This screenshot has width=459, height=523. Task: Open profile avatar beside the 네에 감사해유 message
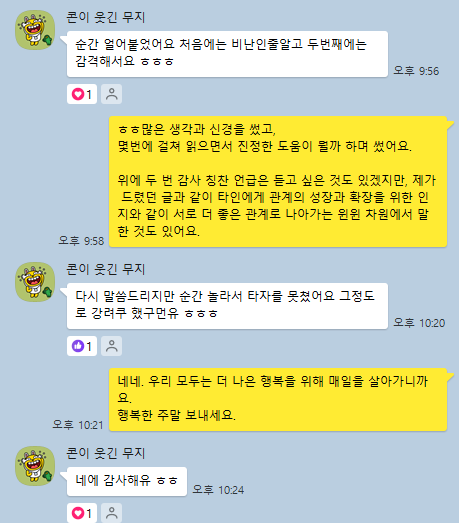point(35,466)
